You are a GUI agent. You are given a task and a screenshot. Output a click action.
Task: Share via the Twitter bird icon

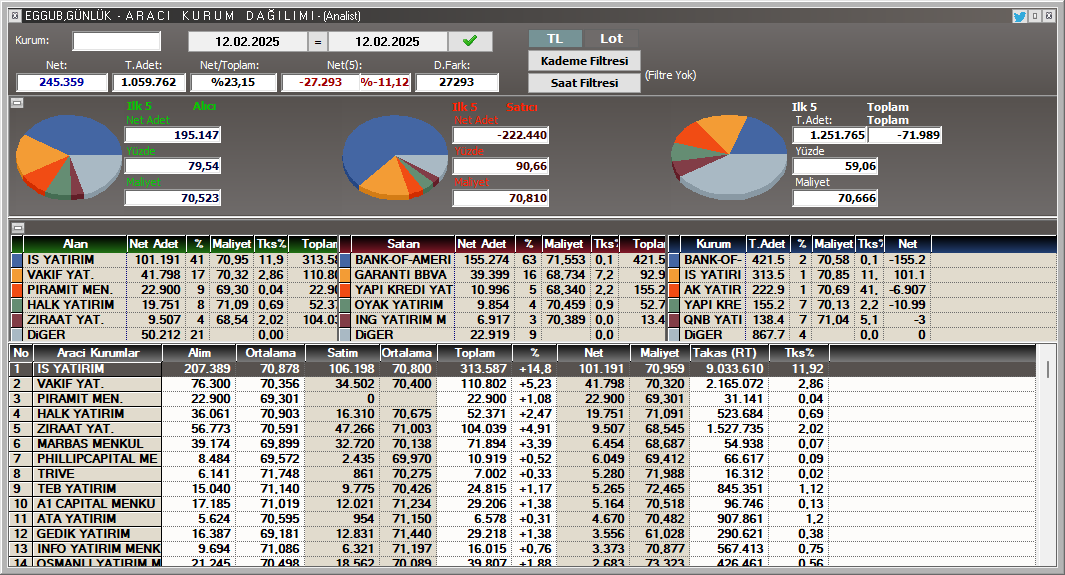pyautogui.click(x=1019, y=16)
